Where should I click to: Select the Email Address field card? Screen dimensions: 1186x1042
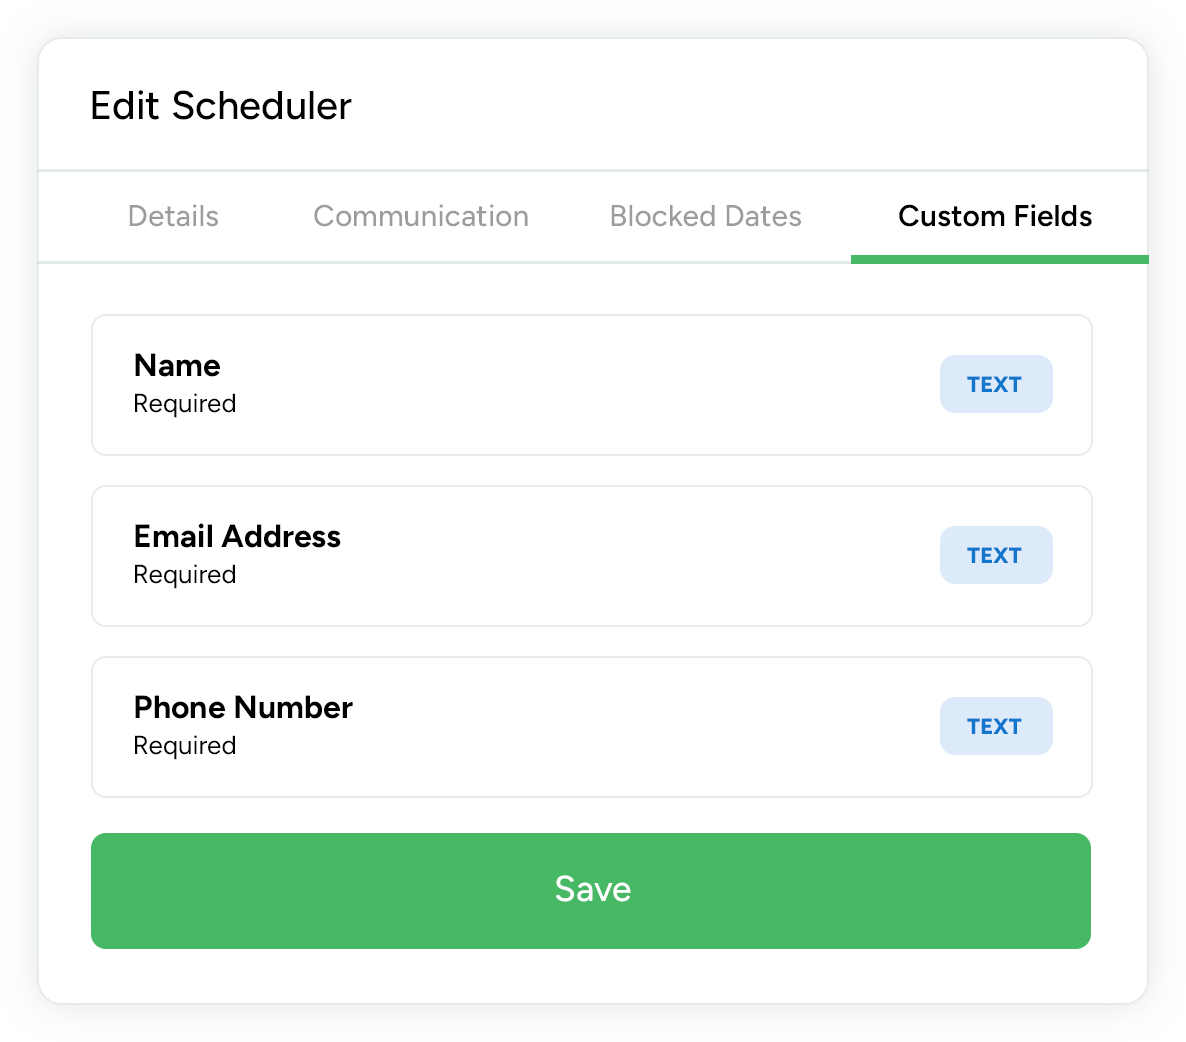click(590, 556)
